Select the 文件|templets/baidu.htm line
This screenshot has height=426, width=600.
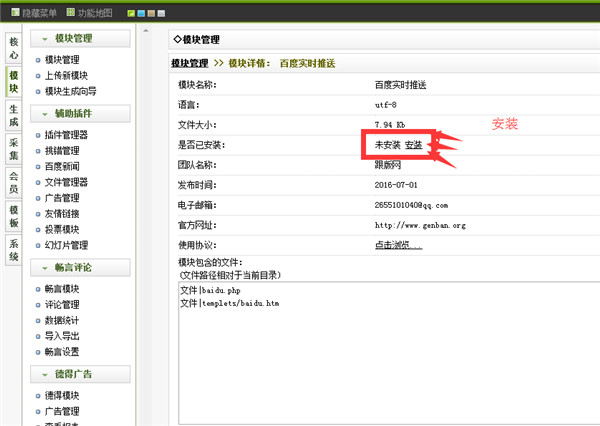pos(230,303)
